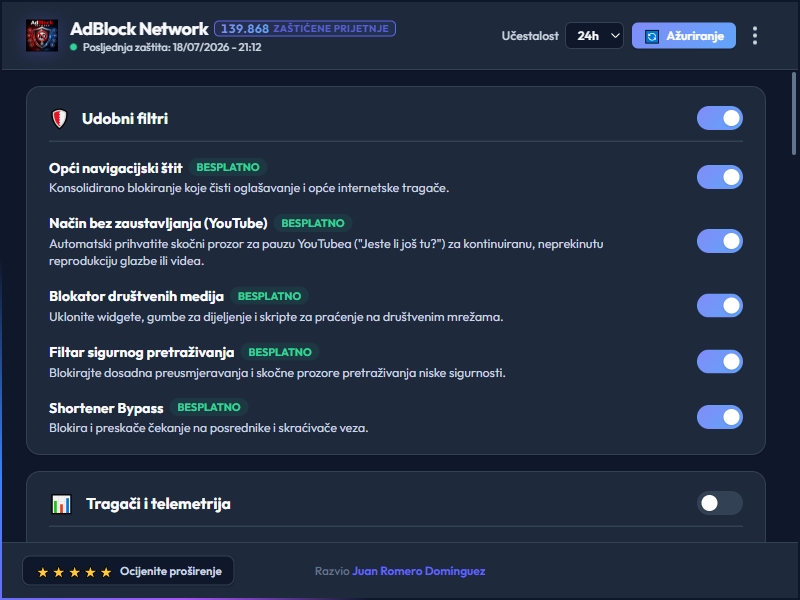Click the description starting with Blokira i preskače
This screenshot has height=600, width=800.
pyautogui.click(x=209, y=428)
